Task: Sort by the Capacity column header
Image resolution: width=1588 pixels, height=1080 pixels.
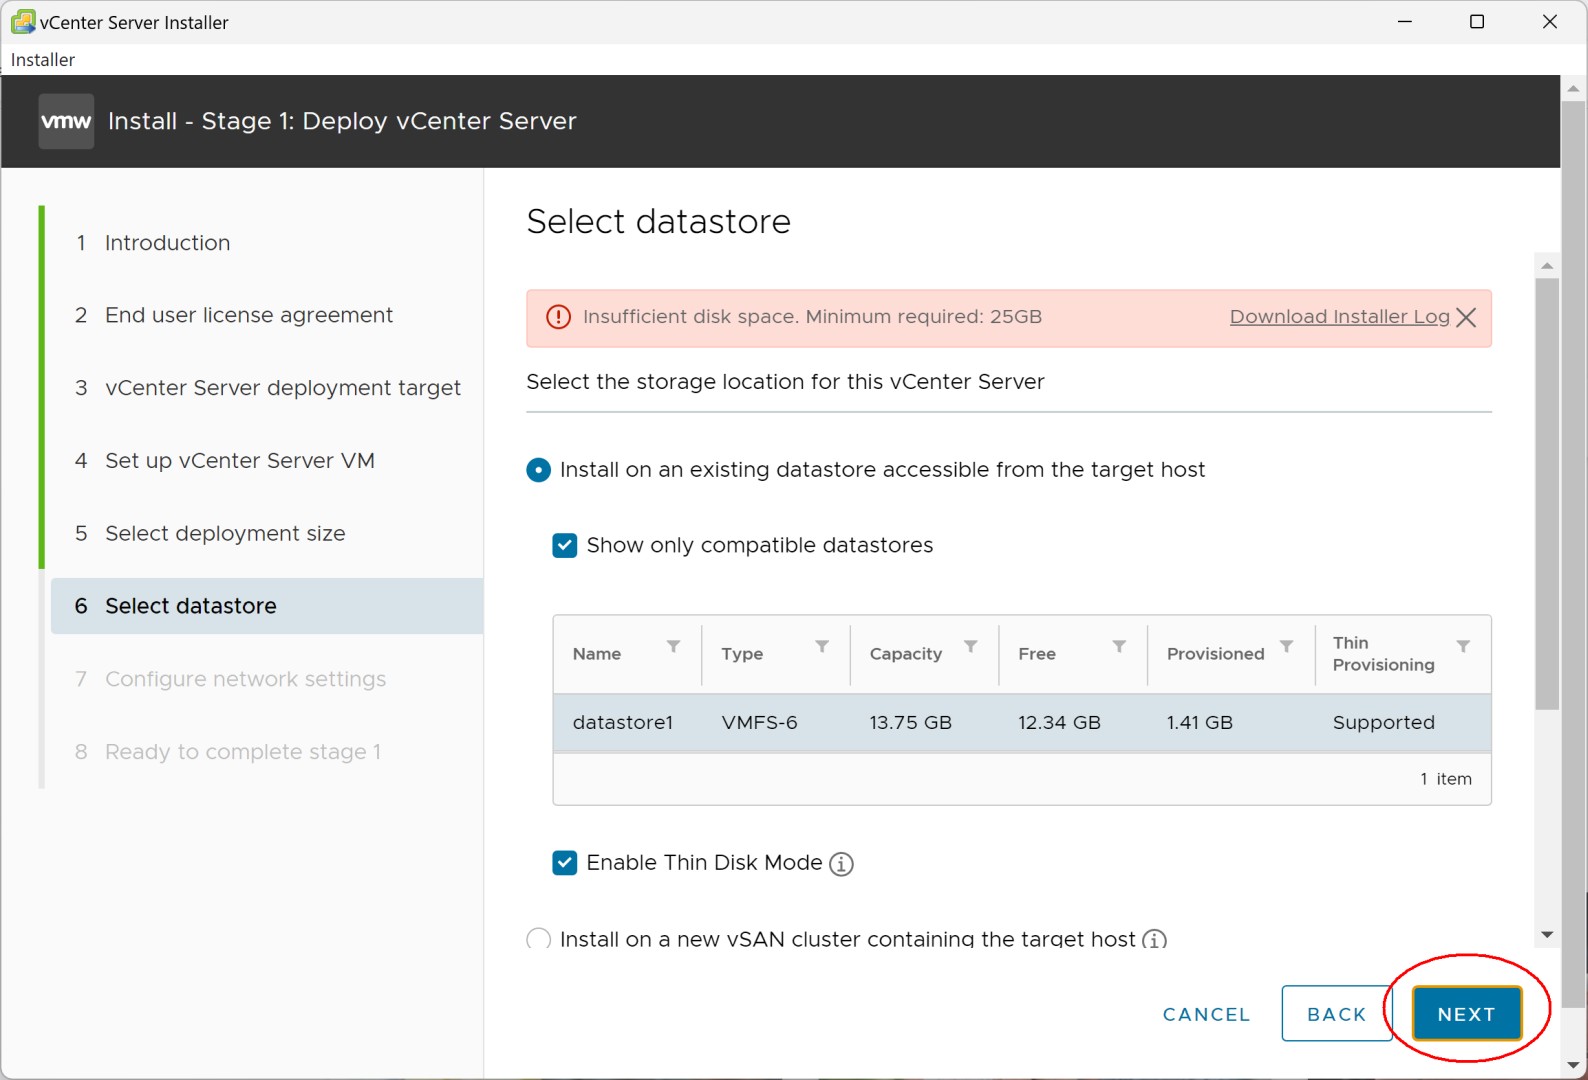Action: pyautogui.click(x=906, y=654)
